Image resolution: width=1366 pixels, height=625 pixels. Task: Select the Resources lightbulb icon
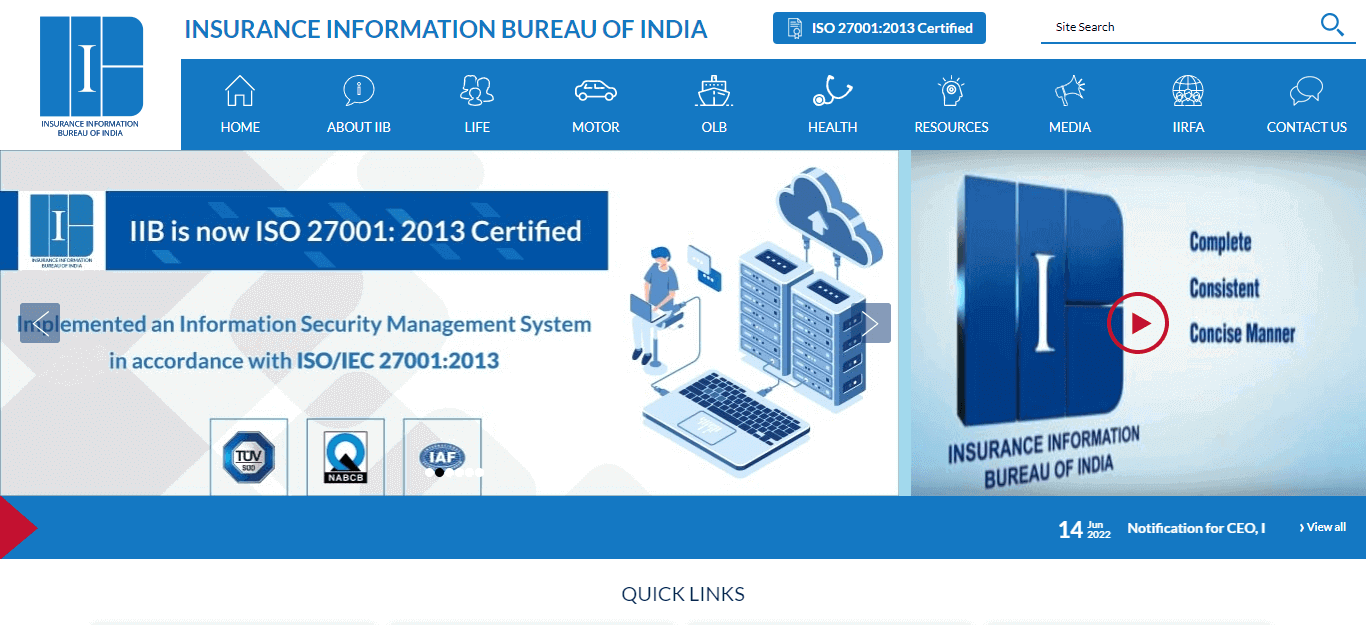coord(951,90)
